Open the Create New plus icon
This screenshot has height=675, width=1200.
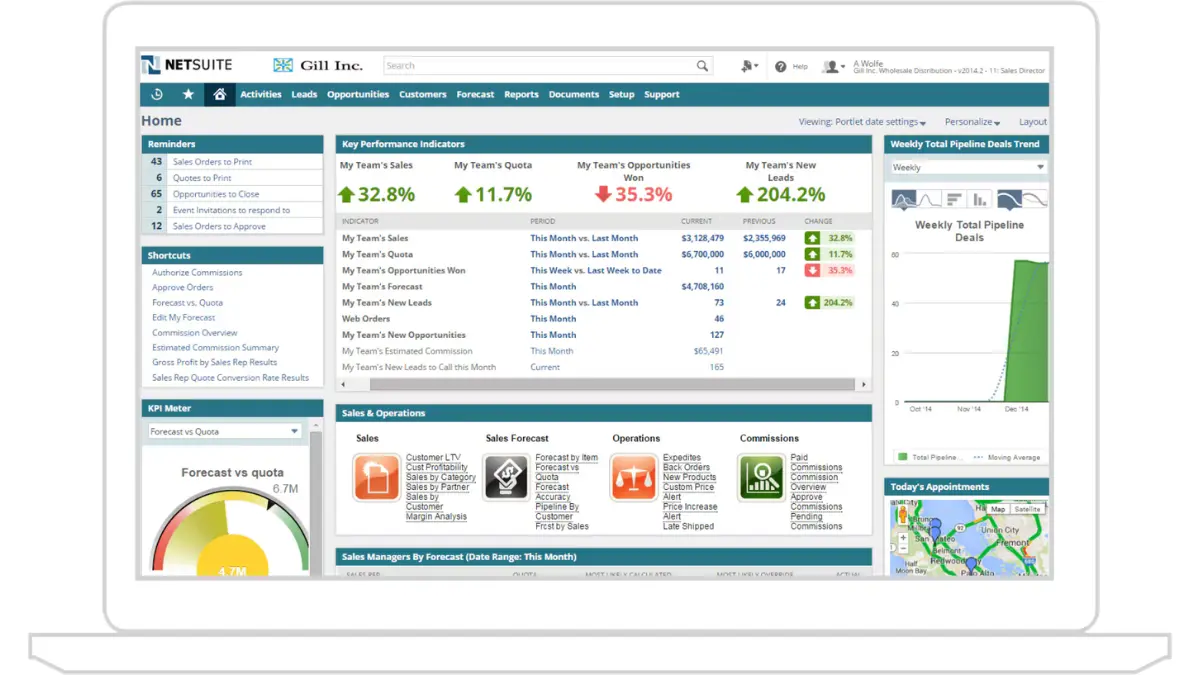[x=747, y=66]
